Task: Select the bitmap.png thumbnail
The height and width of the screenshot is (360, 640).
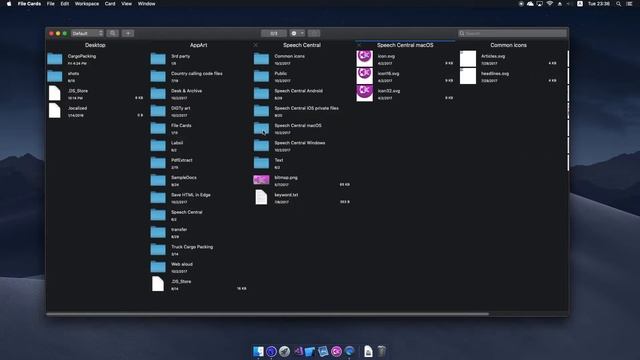Action: 261,180
